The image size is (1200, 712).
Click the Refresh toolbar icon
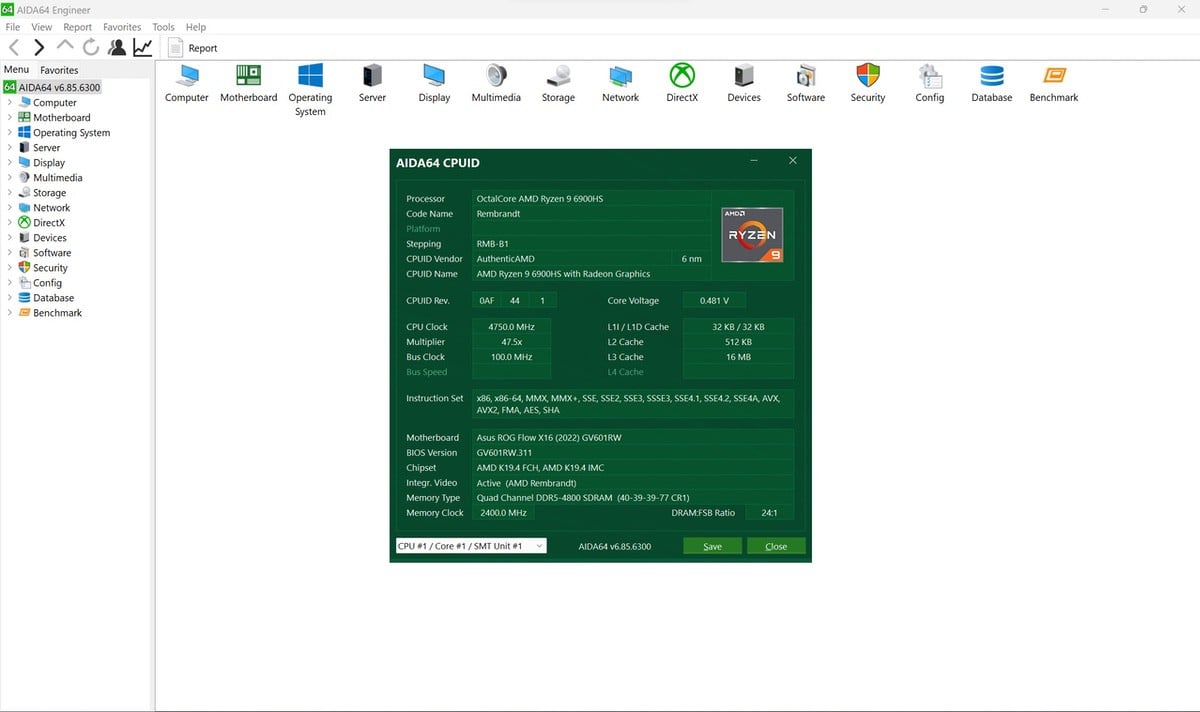click(91, 47)
